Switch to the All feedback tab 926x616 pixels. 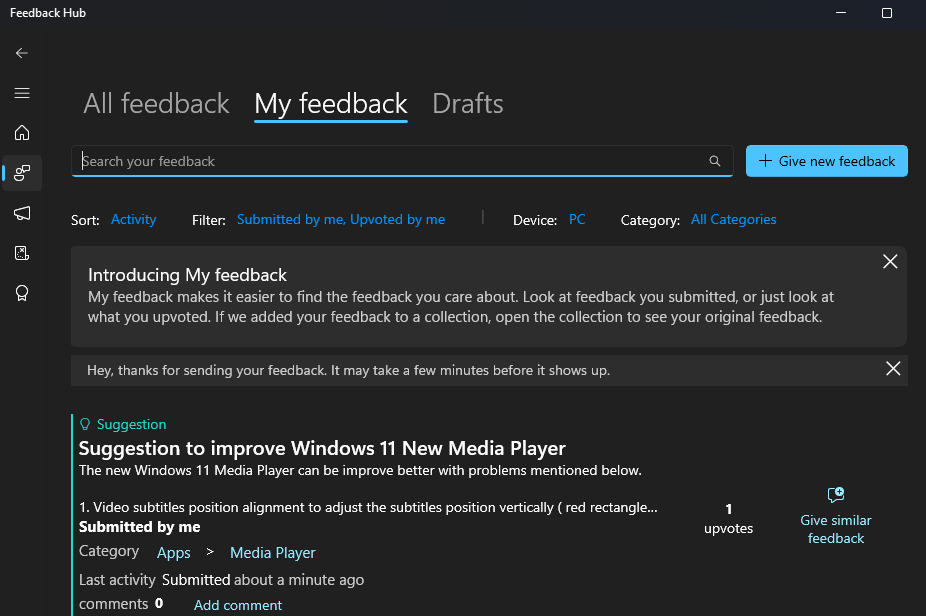coord(156,104)
